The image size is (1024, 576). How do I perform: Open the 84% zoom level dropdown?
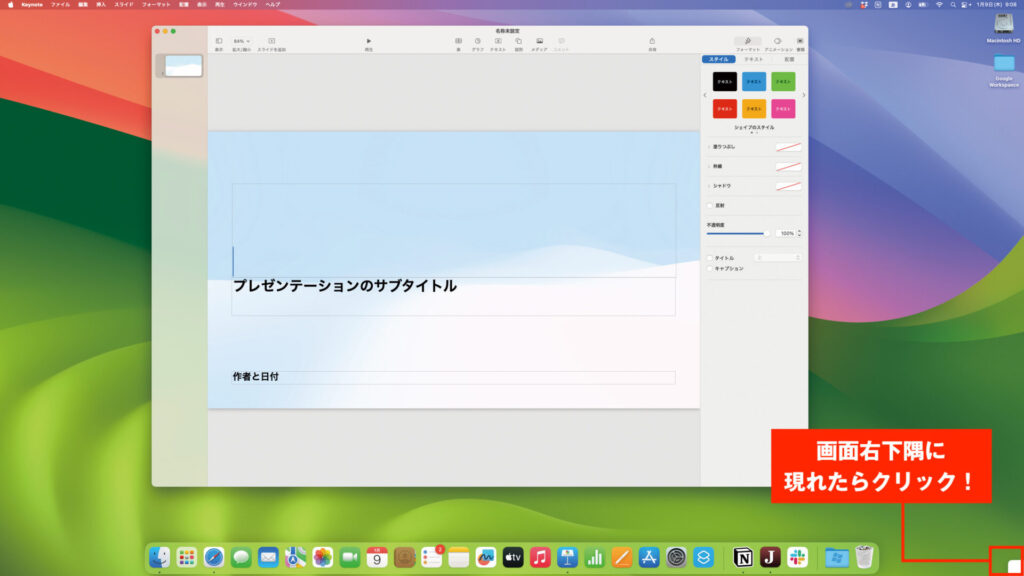242,41
